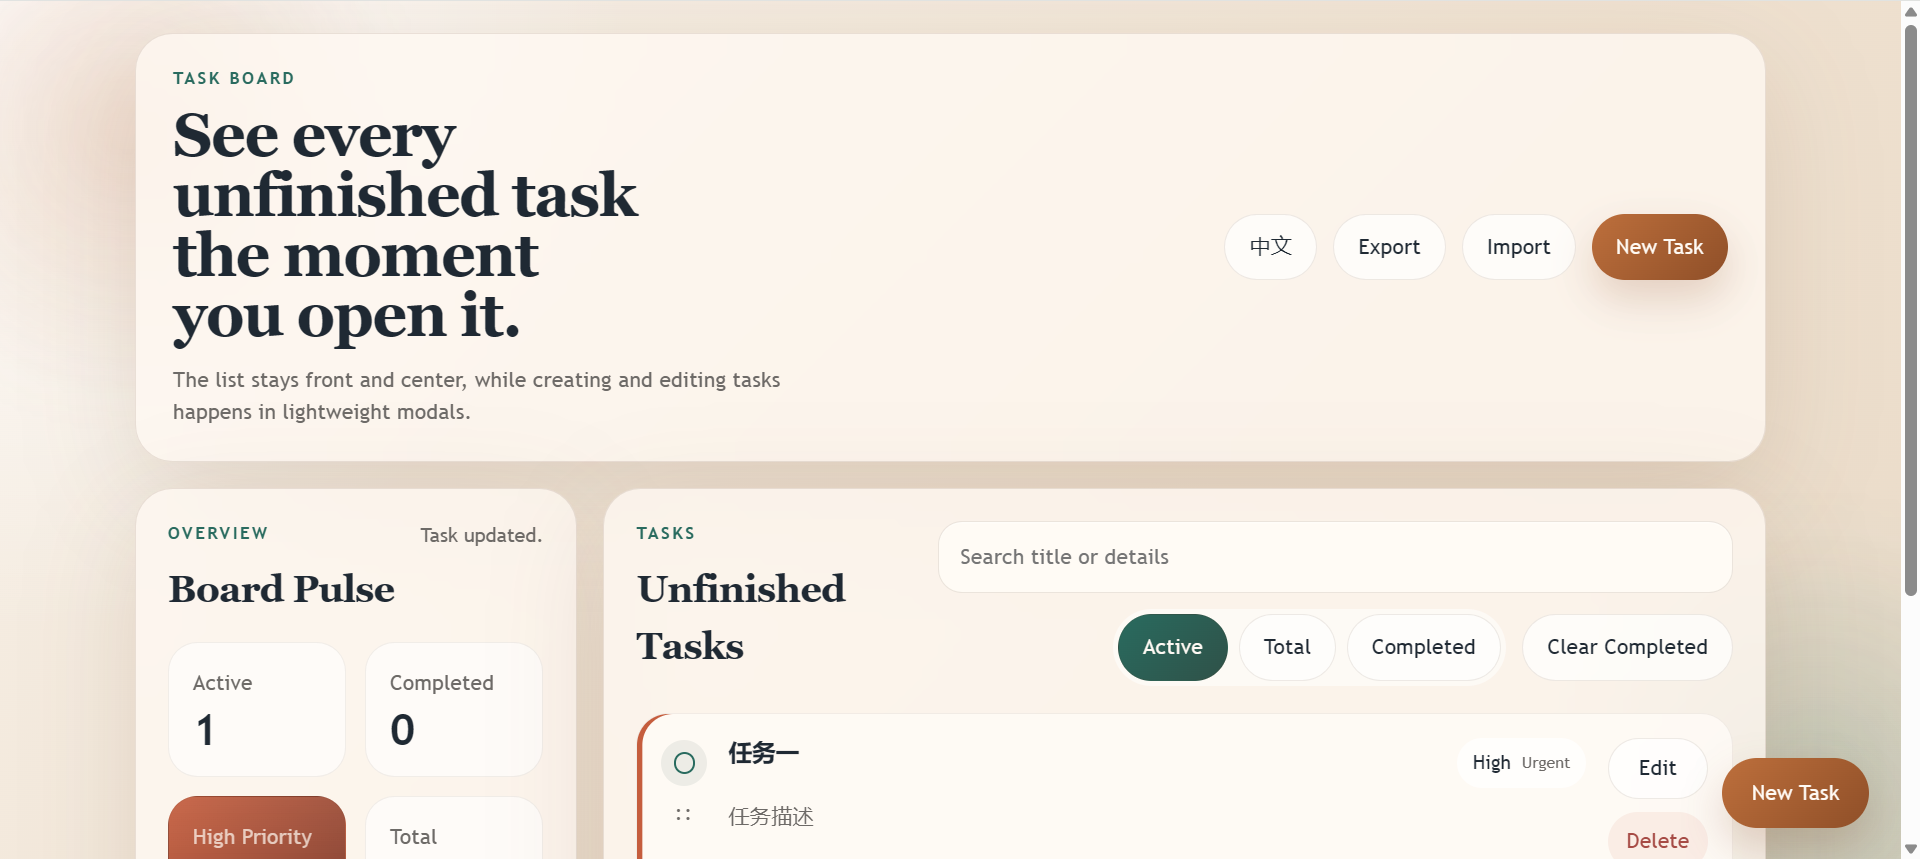Focus the Search title or details field

(1335, 557)
